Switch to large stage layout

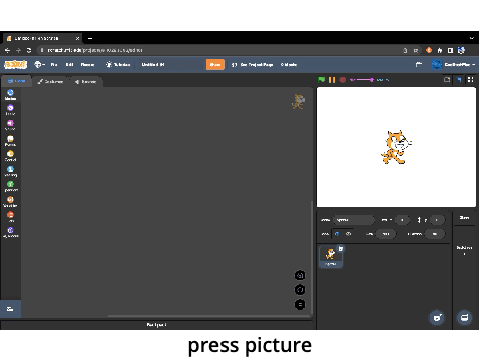pos(459,80)
